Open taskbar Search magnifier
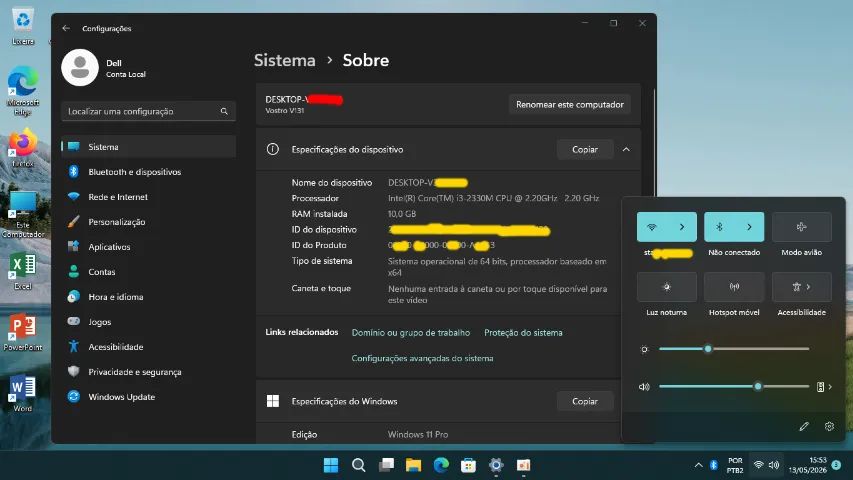 pos(358,465)
